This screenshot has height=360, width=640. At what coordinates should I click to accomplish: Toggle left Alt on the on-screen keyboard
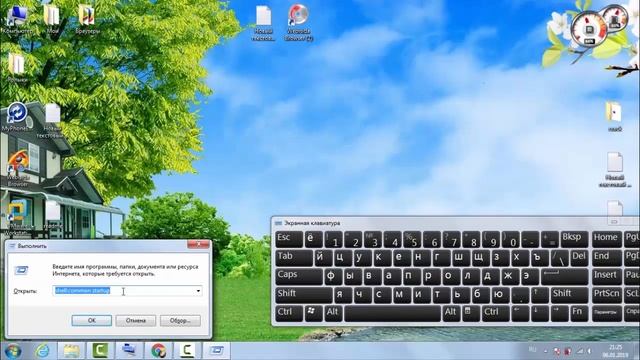333,313
